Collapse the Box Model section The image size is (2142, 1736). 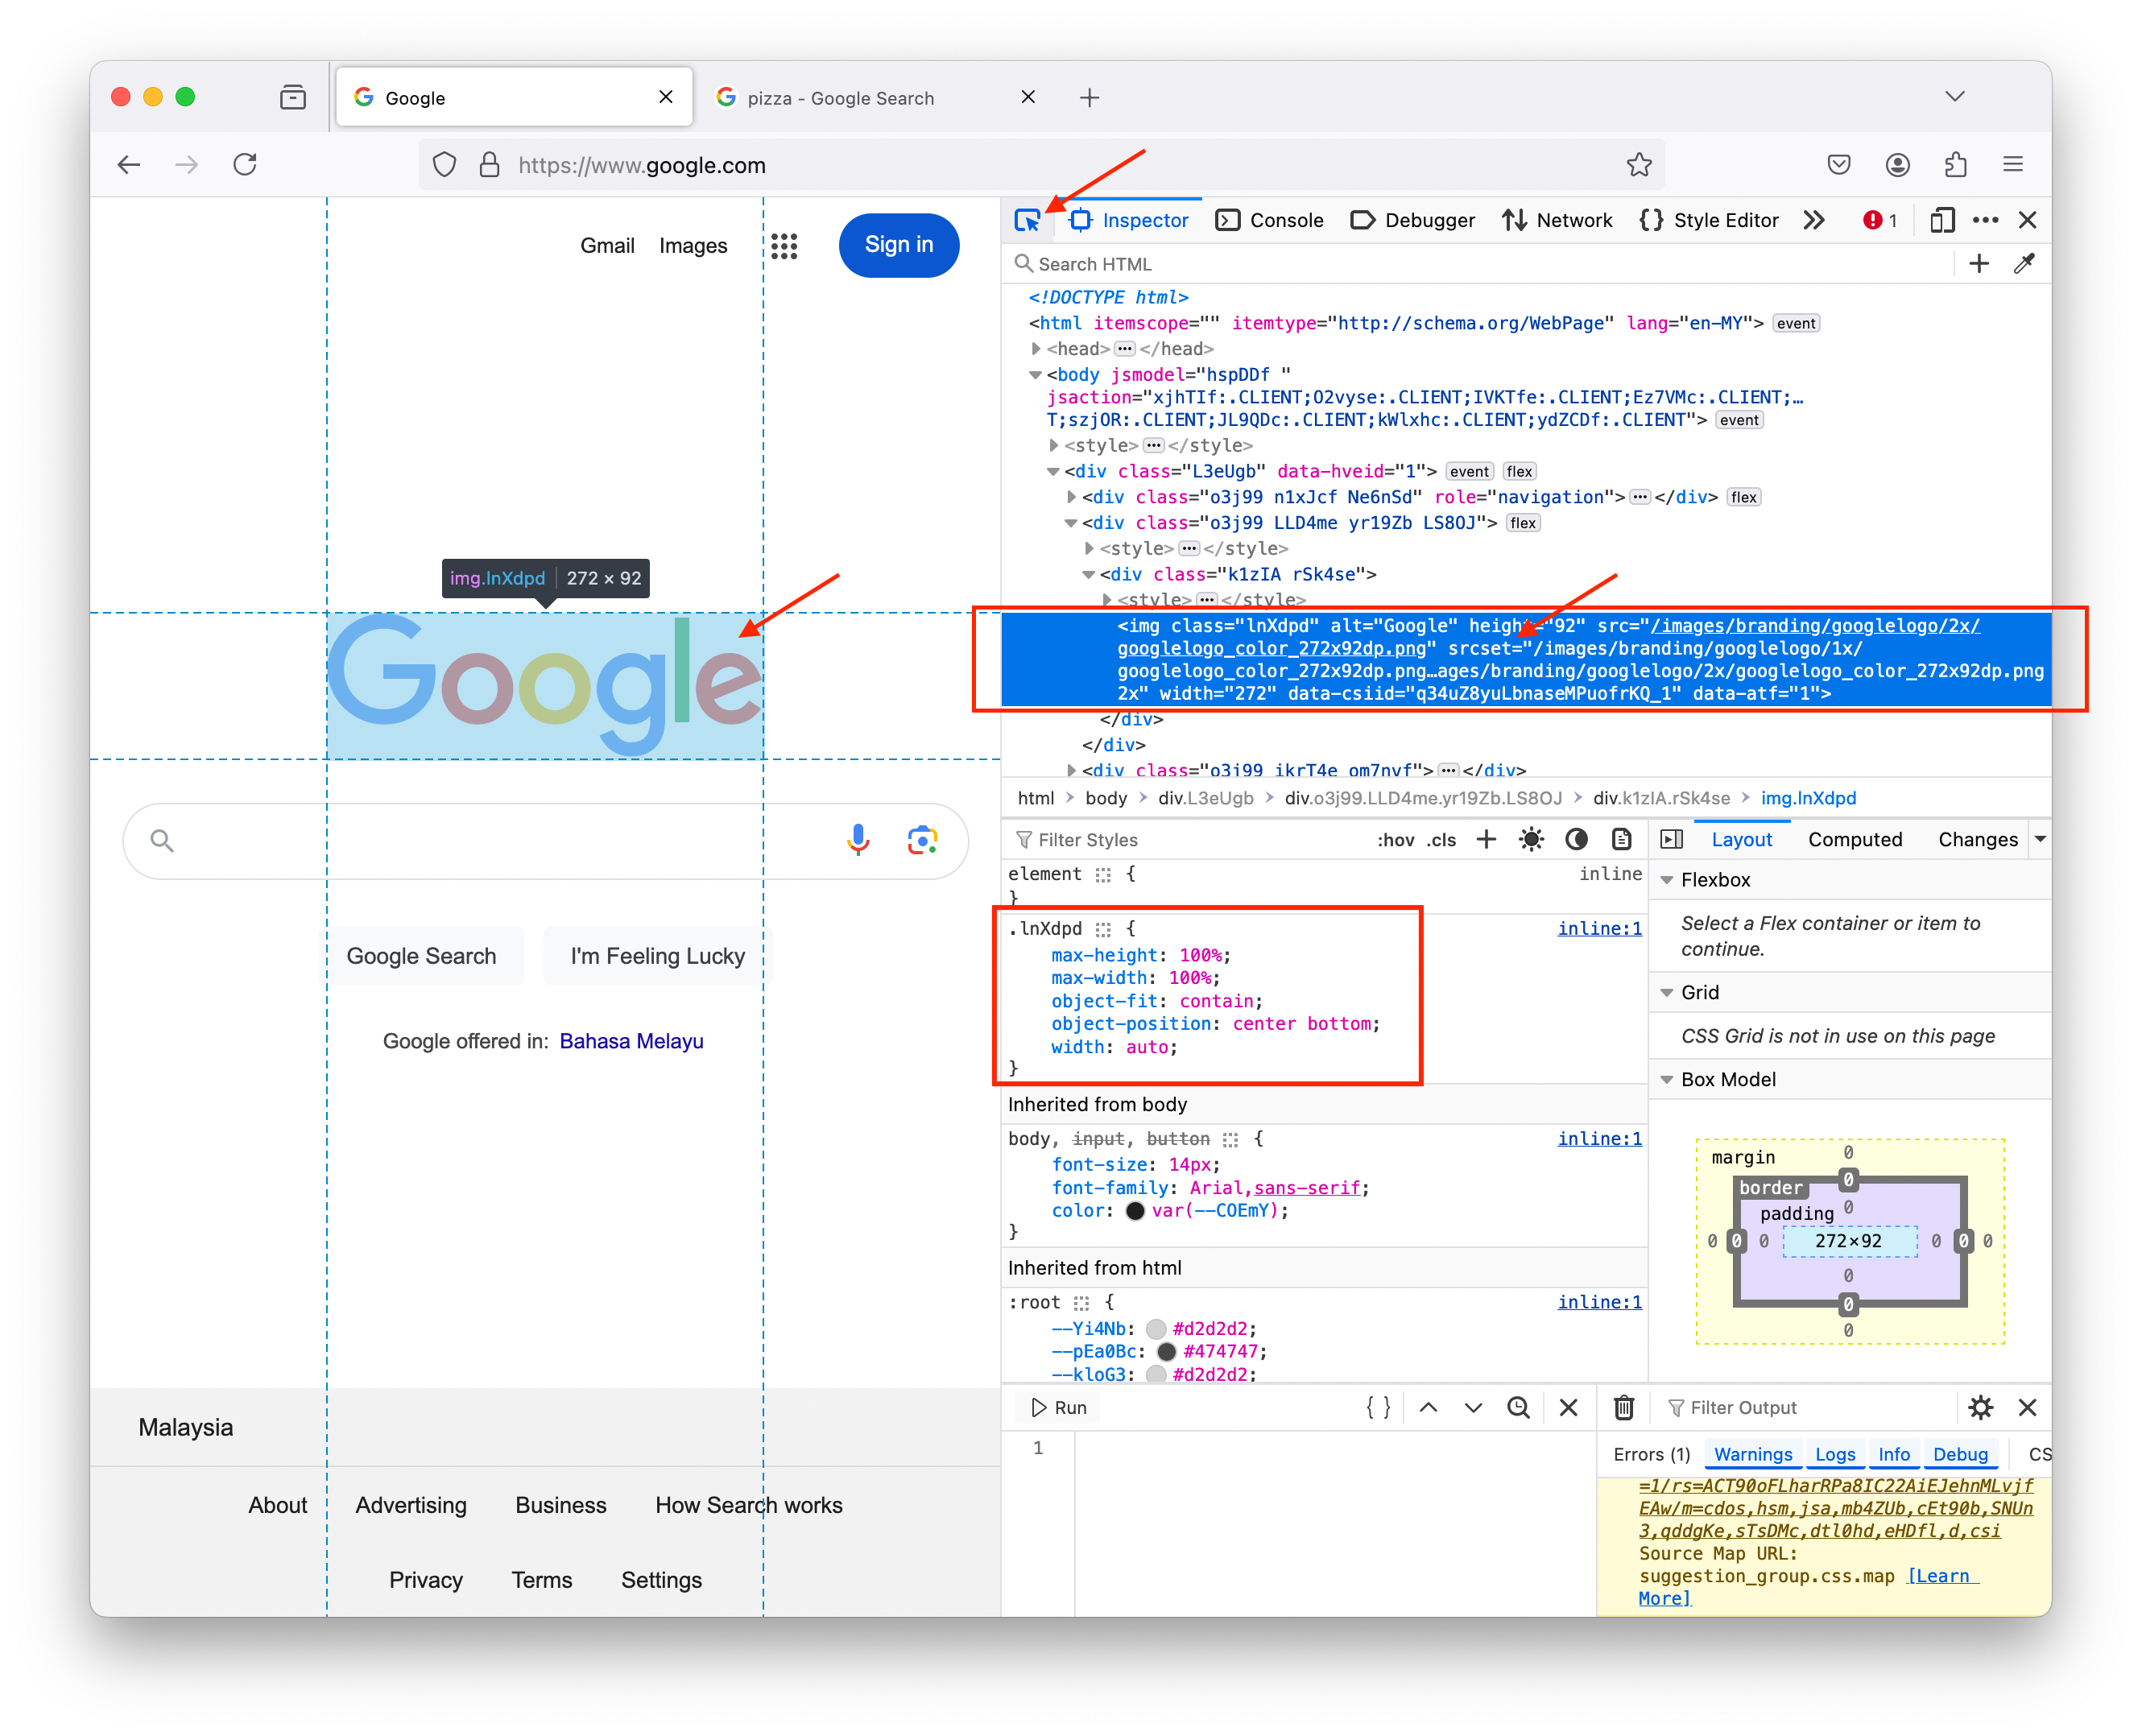pos(1666,1079)
